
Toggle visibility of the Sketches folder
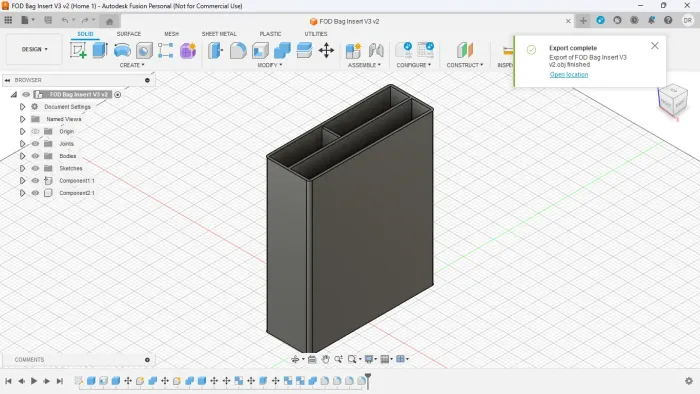click(35, 168)
